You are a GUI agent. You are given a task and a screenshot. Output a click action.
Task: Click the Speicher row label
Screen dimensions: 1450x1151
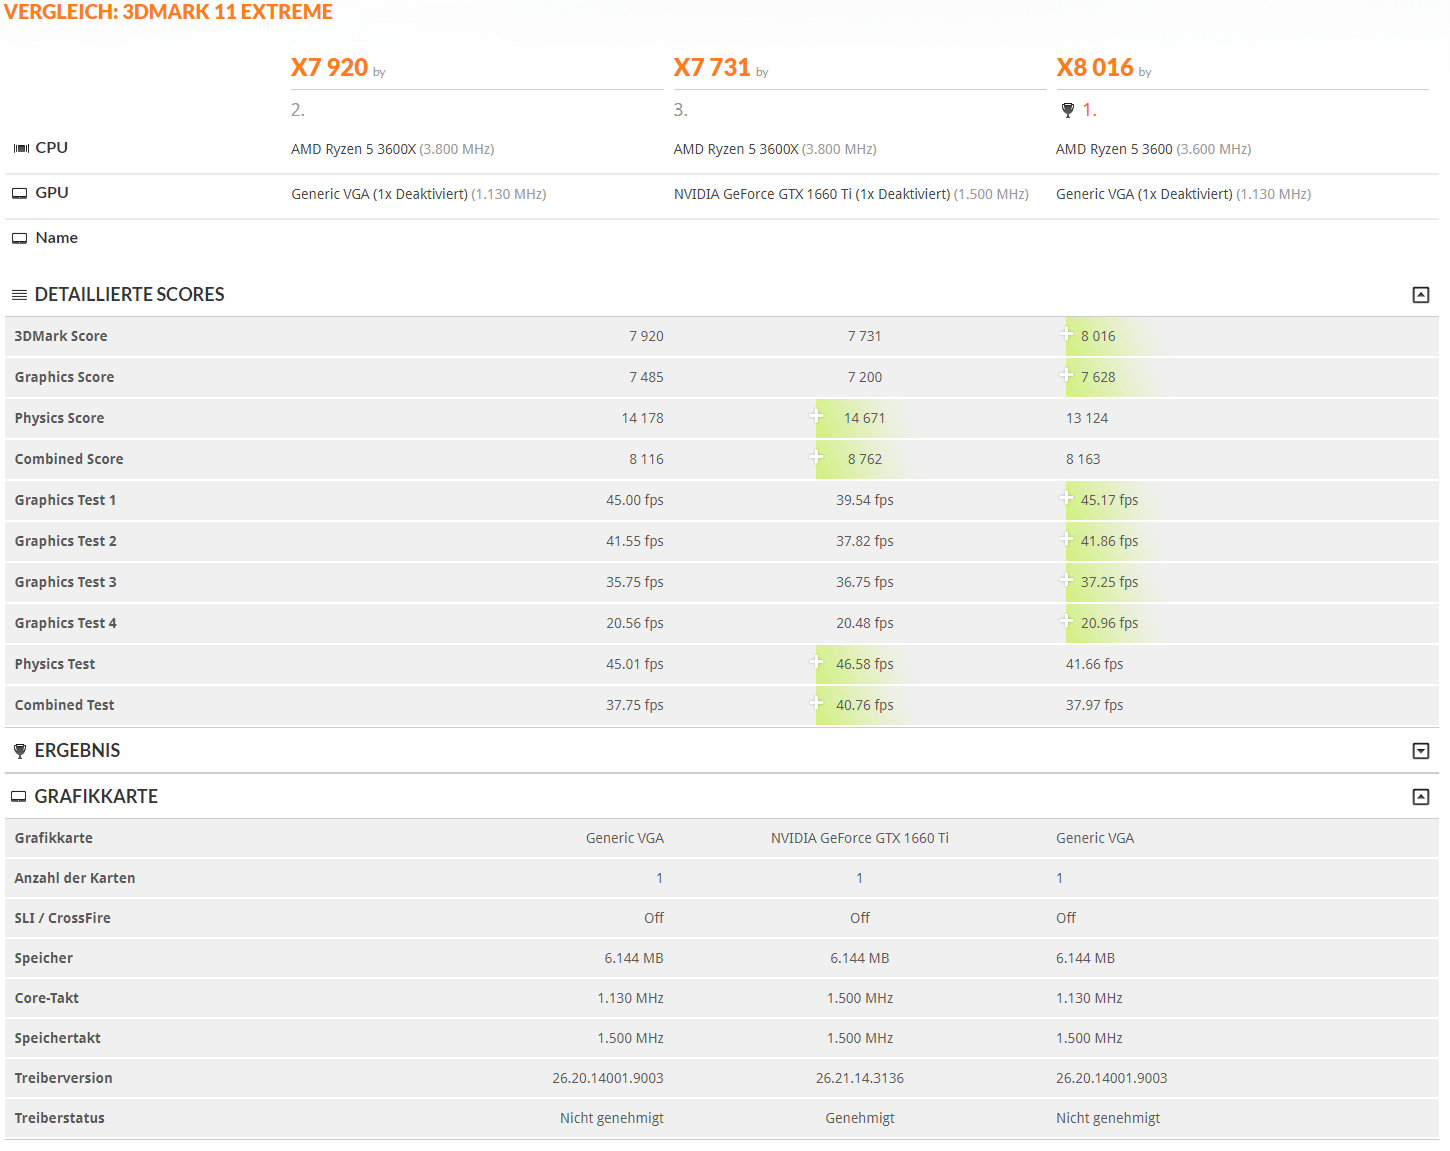tap(43, 958)
